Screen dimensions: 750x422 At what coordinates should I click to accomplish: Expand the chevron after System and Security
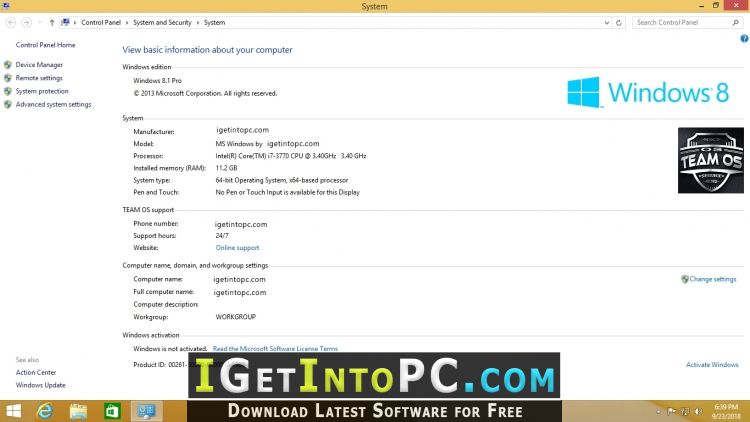pyautogui.click(x=198, y=22)
